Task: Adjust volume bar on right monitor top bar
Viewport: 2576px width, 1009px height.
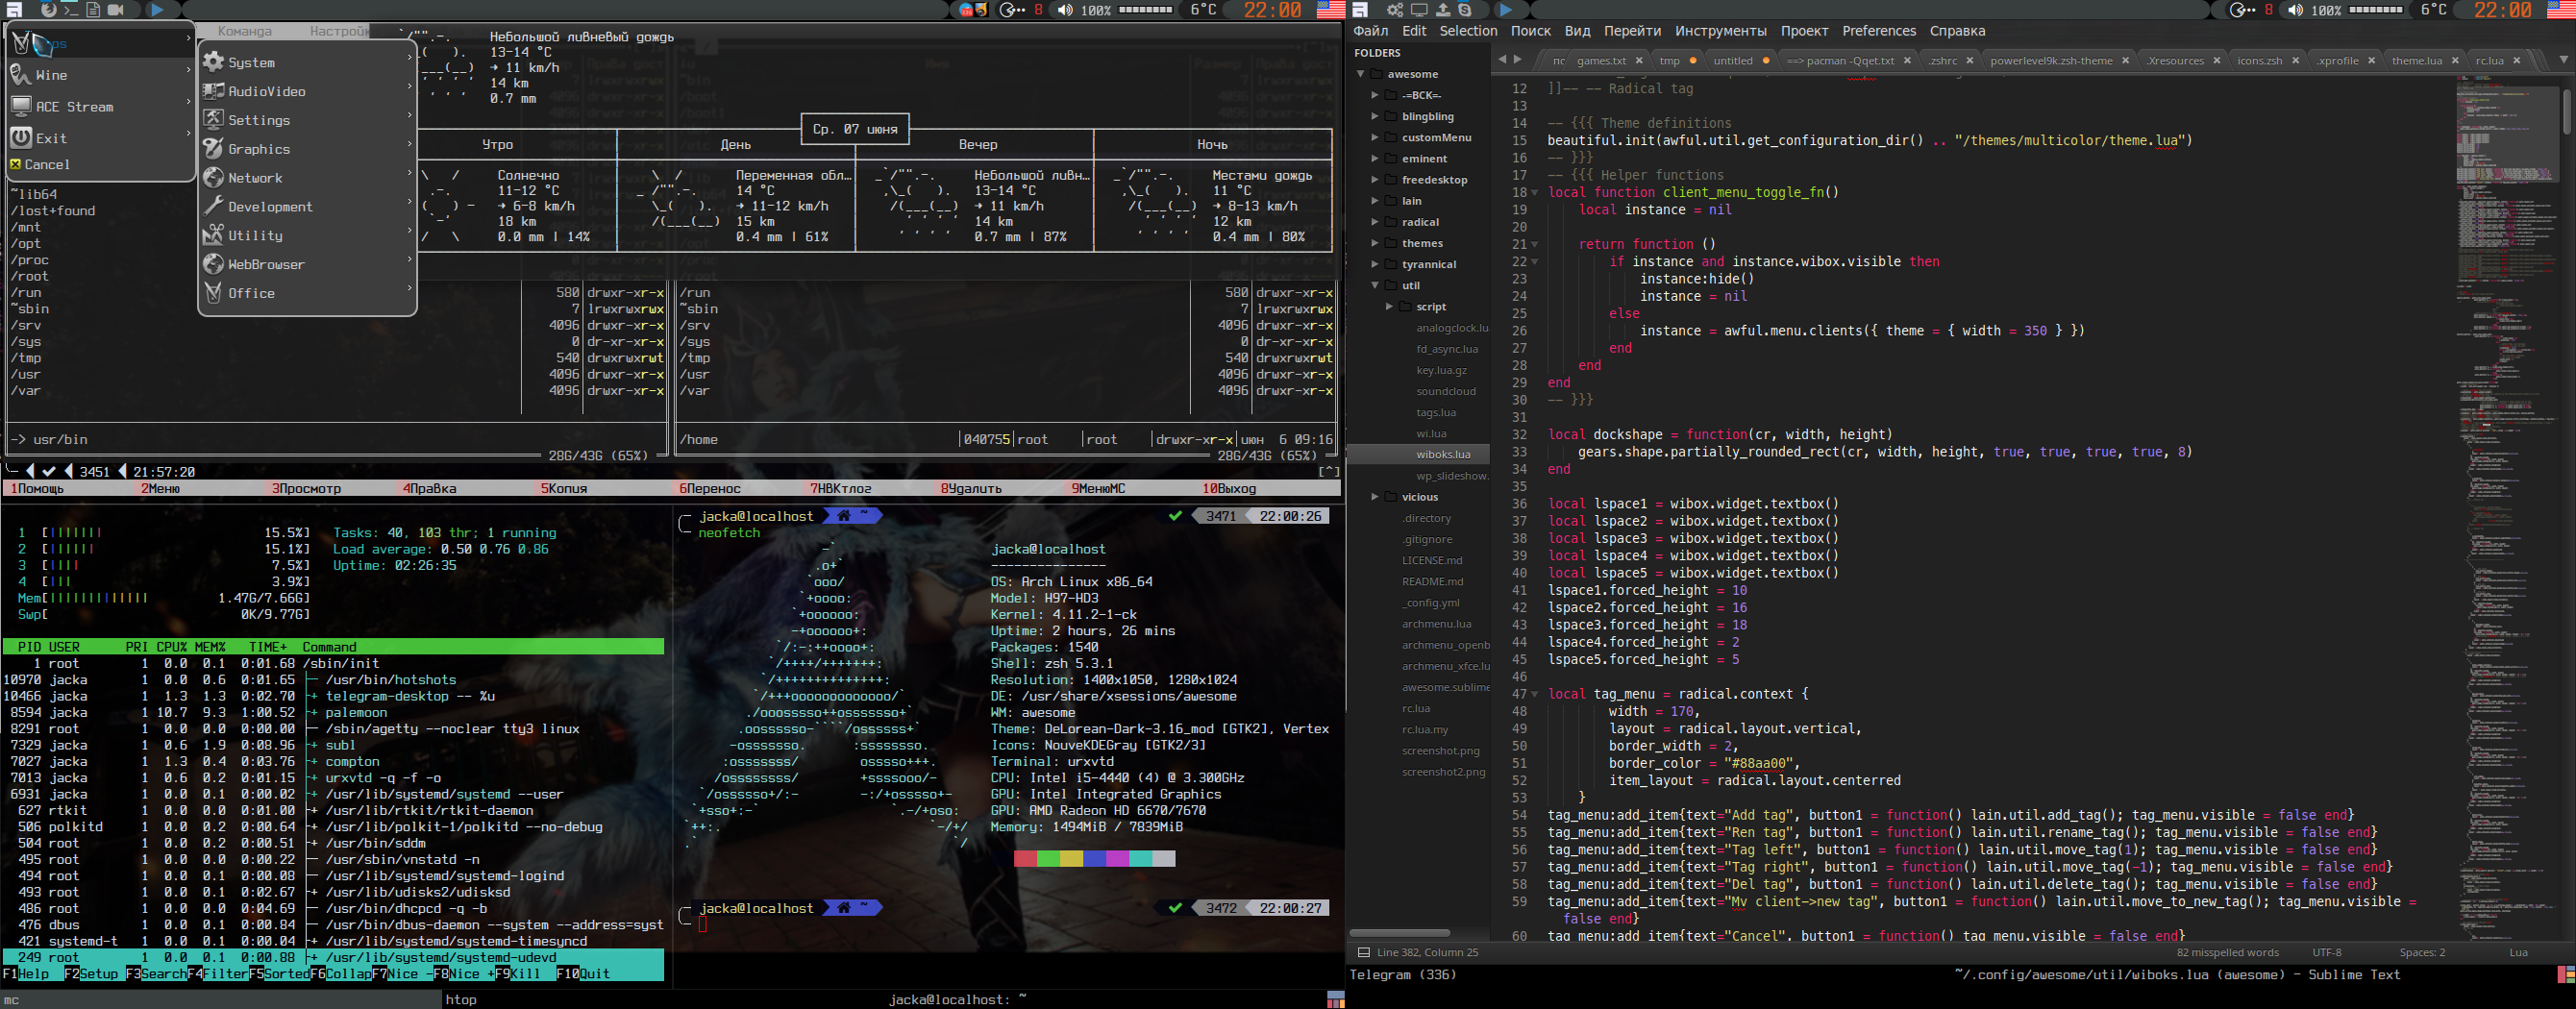Action: tap(2376, 10)
